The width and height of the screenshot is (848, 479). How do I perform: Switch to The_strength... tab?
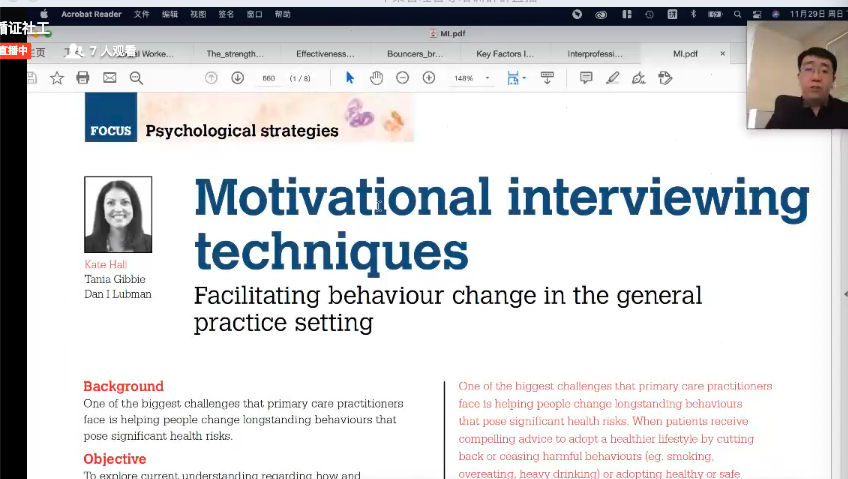(235, 54)
